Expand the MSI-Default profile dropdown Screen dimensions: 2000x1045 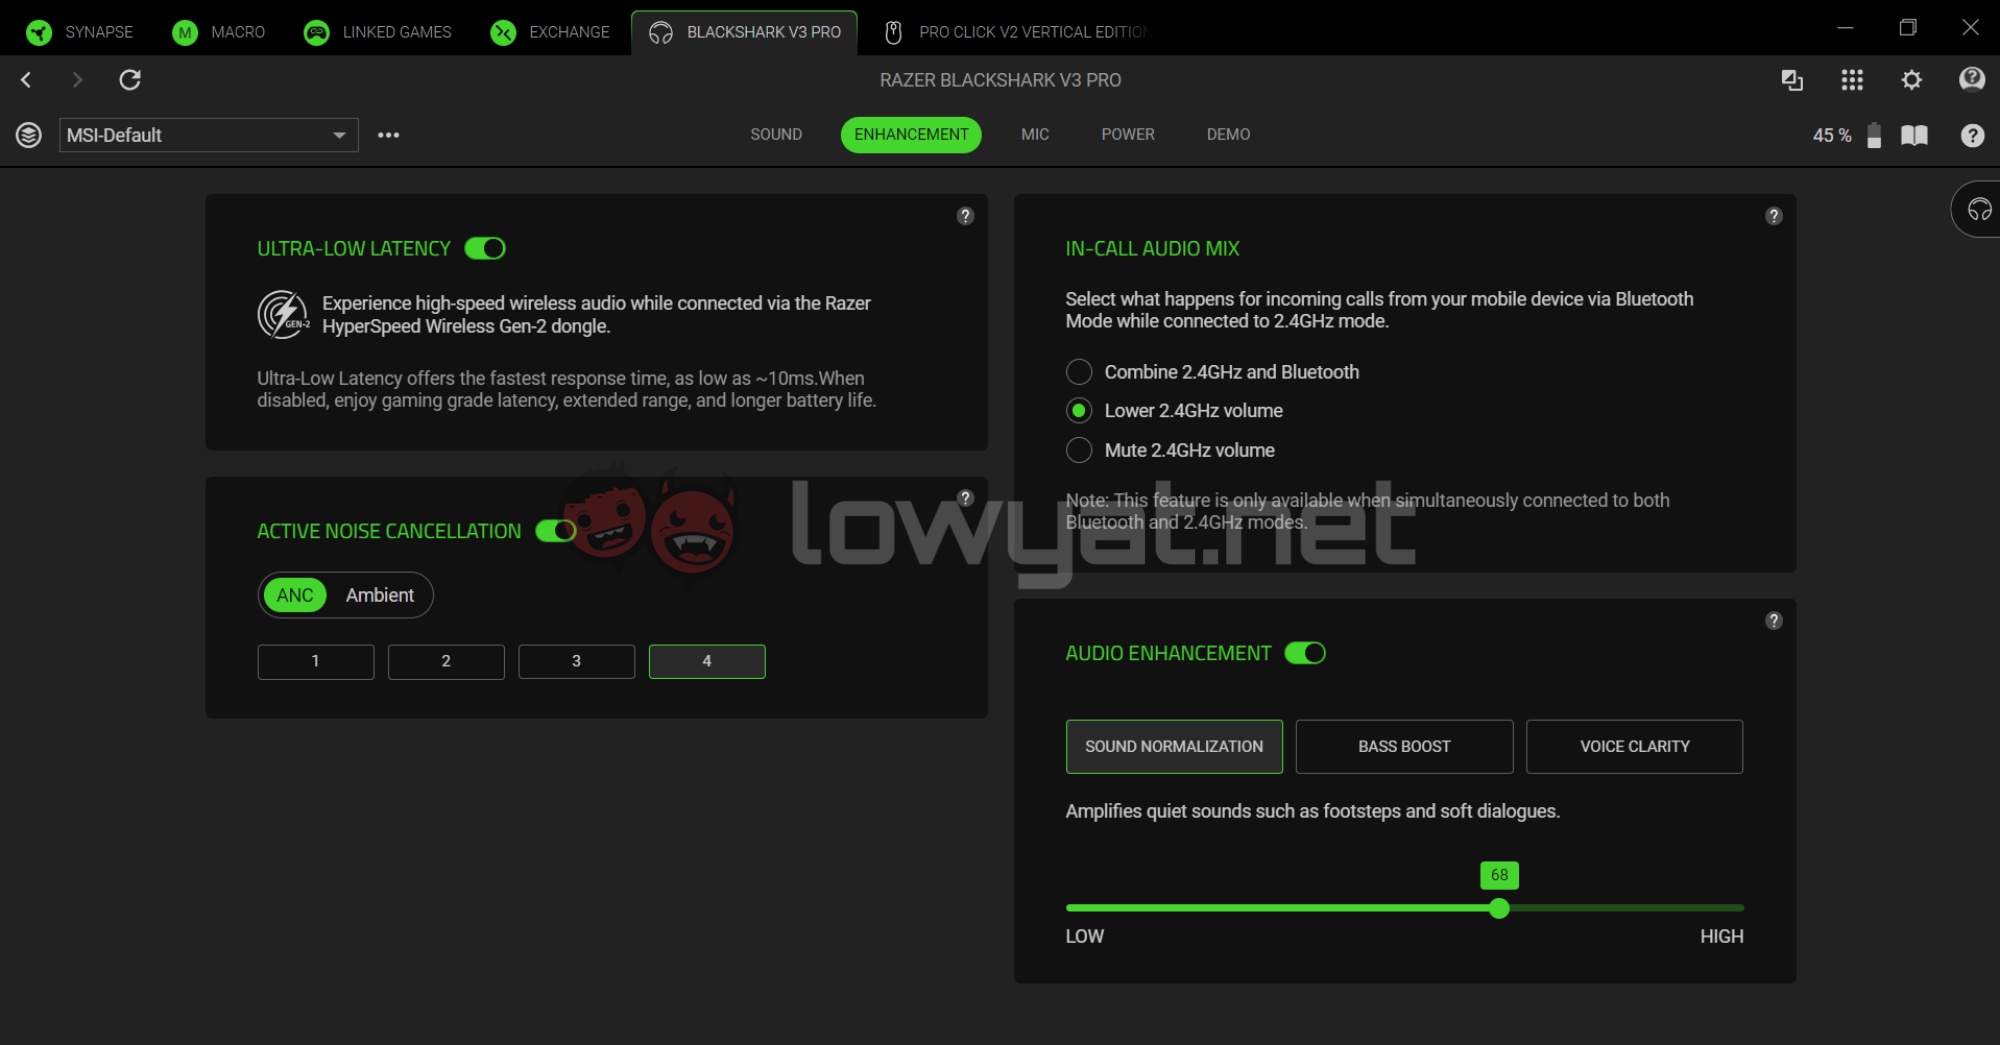point(209,135)
